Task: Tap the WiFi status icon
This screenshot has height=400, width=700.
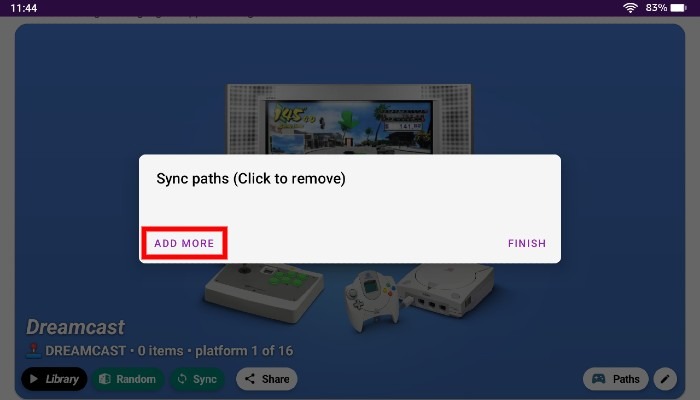Action: click(x=630, y=8)
